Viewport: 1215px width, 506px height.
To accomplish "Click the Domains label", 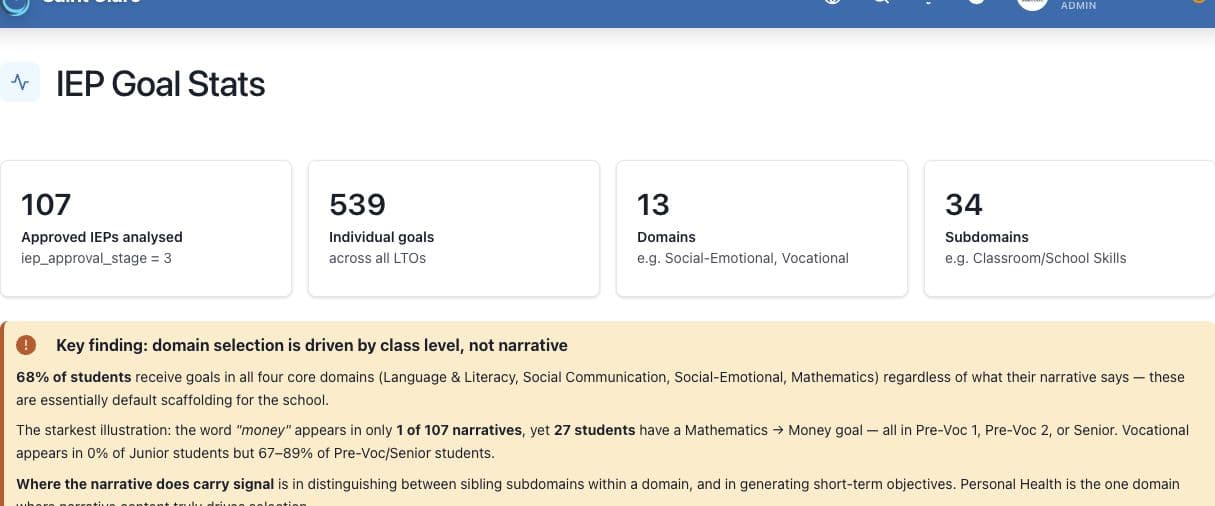I will click(666, 237).
